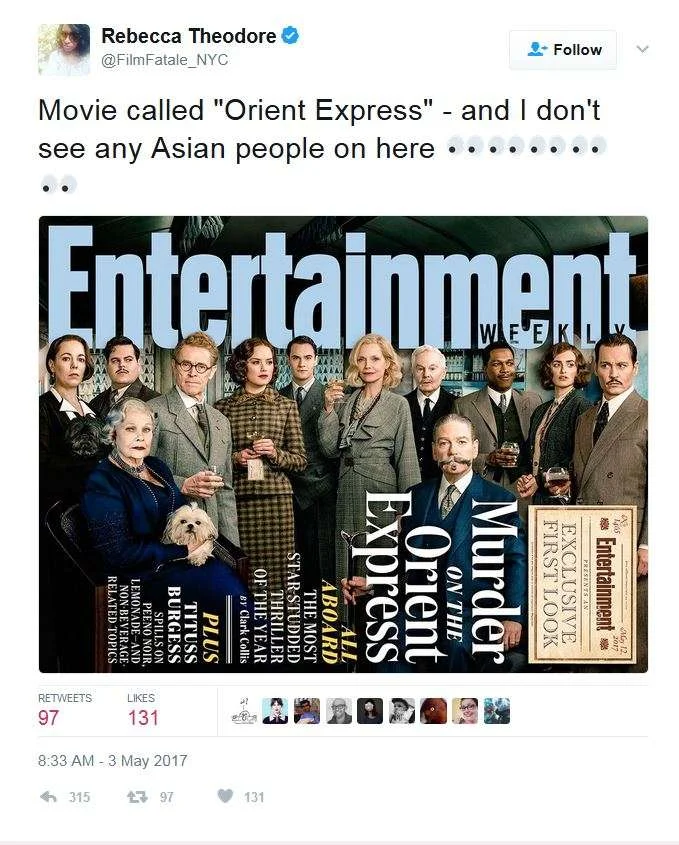Open the Rebecca Theodore name link
This screenshot has height=845, width=679.
coord(189,36)
